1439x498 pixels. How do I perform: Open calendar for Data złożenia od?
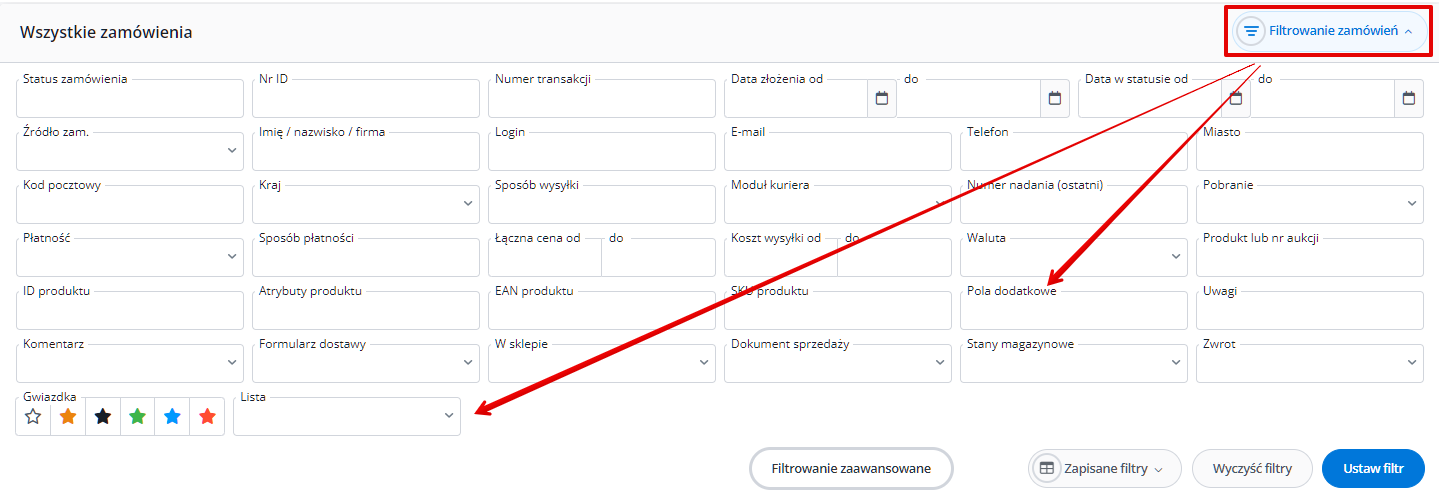[x=881, y=98]
